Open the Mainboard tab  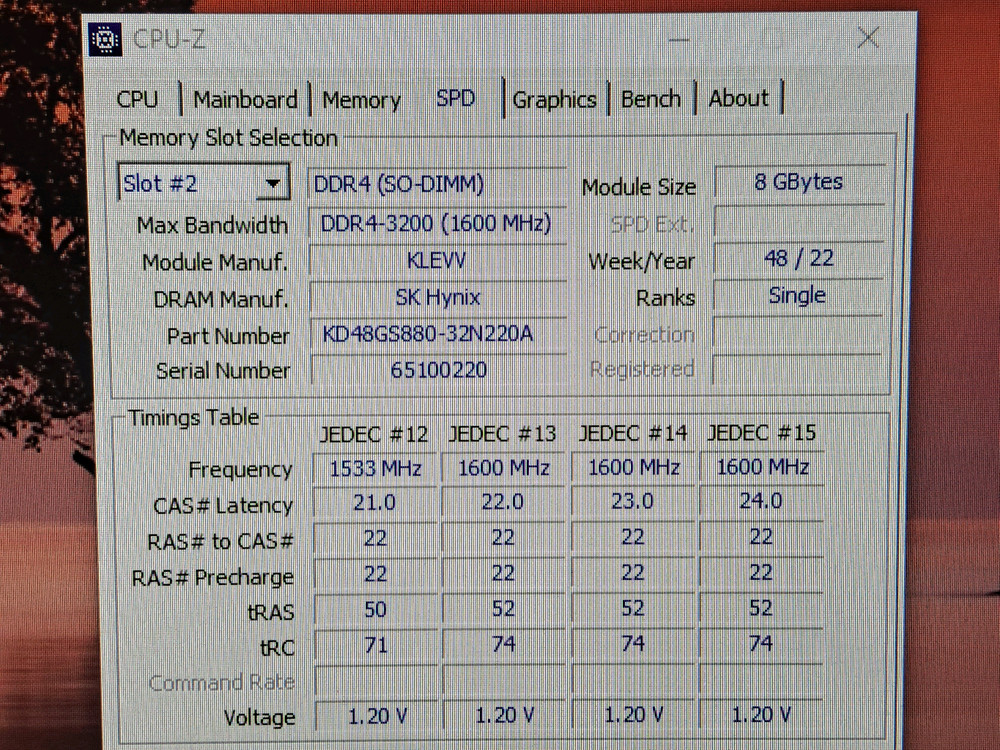(x=245, y=99)
